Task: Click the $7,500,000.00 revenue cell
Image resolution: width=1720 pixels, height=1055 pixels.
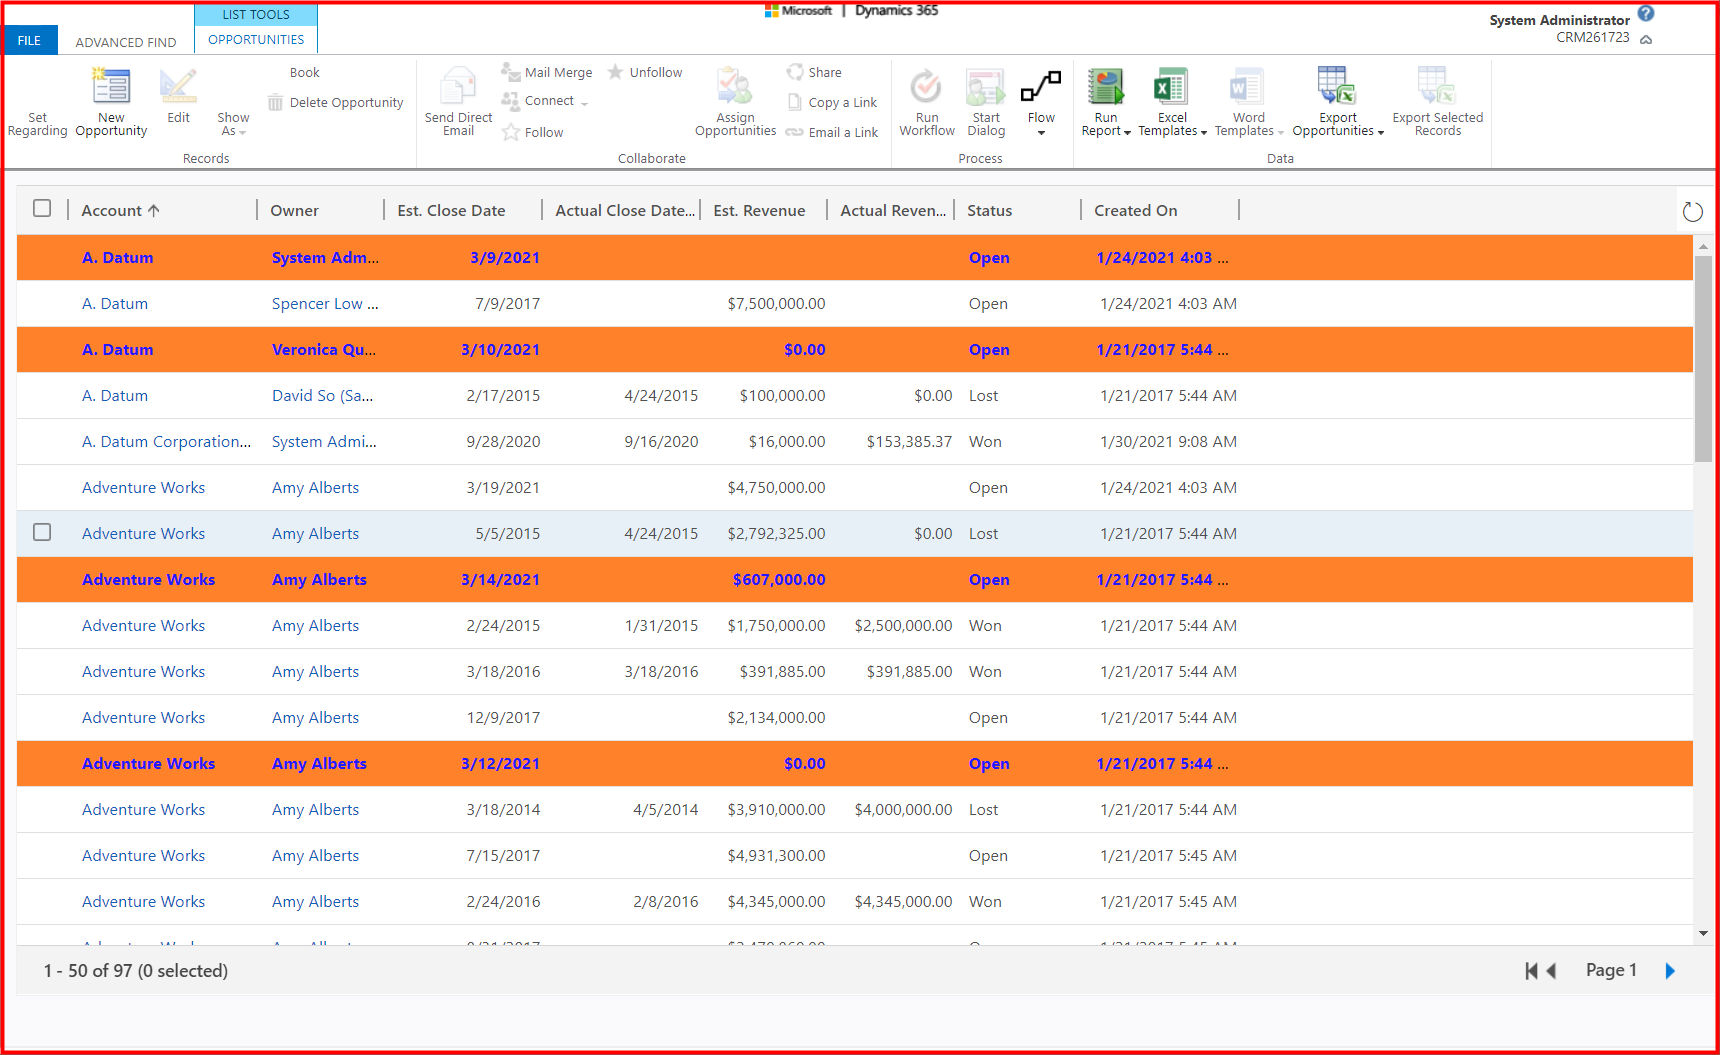Action: tap(776, 303)
